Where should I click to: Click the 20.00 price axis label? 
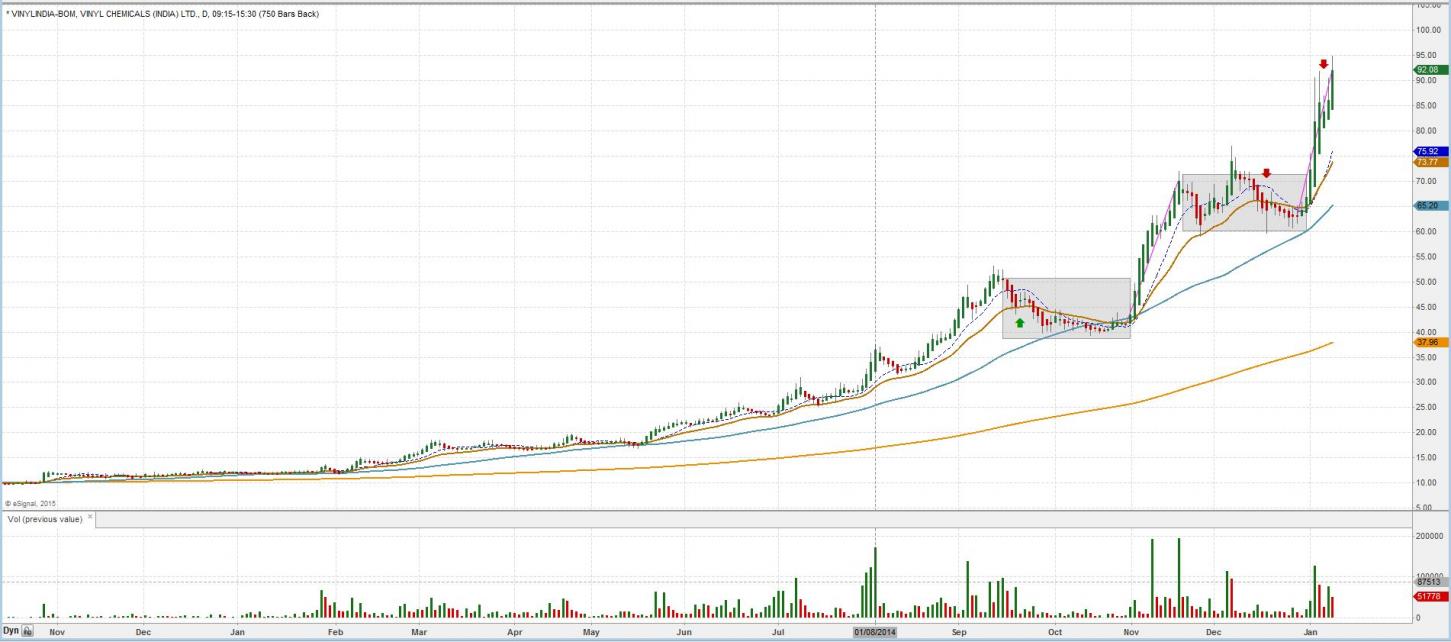click(x=1426, y=433)
